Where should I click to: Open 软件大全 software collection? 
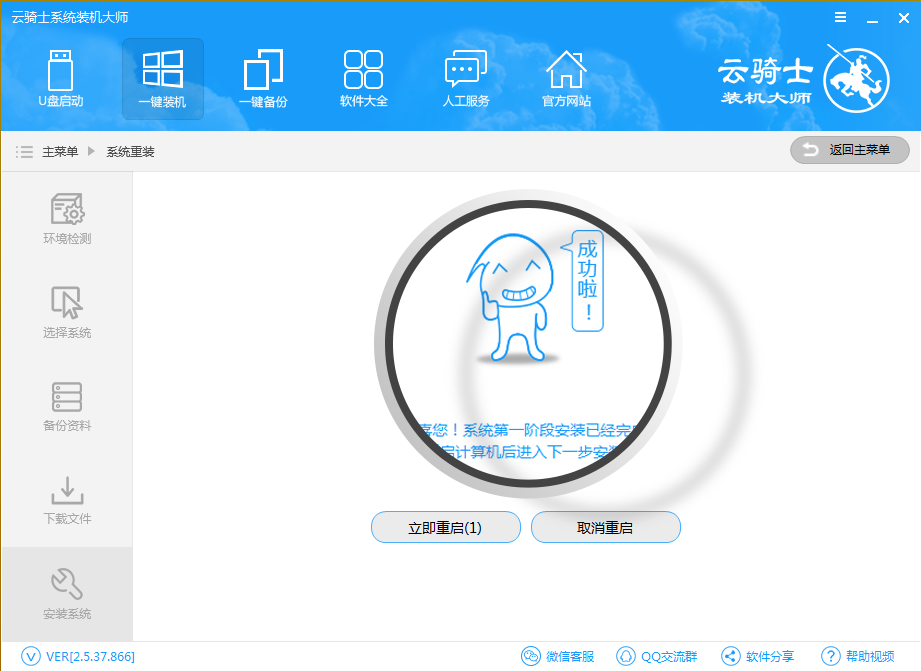[364, 78]
